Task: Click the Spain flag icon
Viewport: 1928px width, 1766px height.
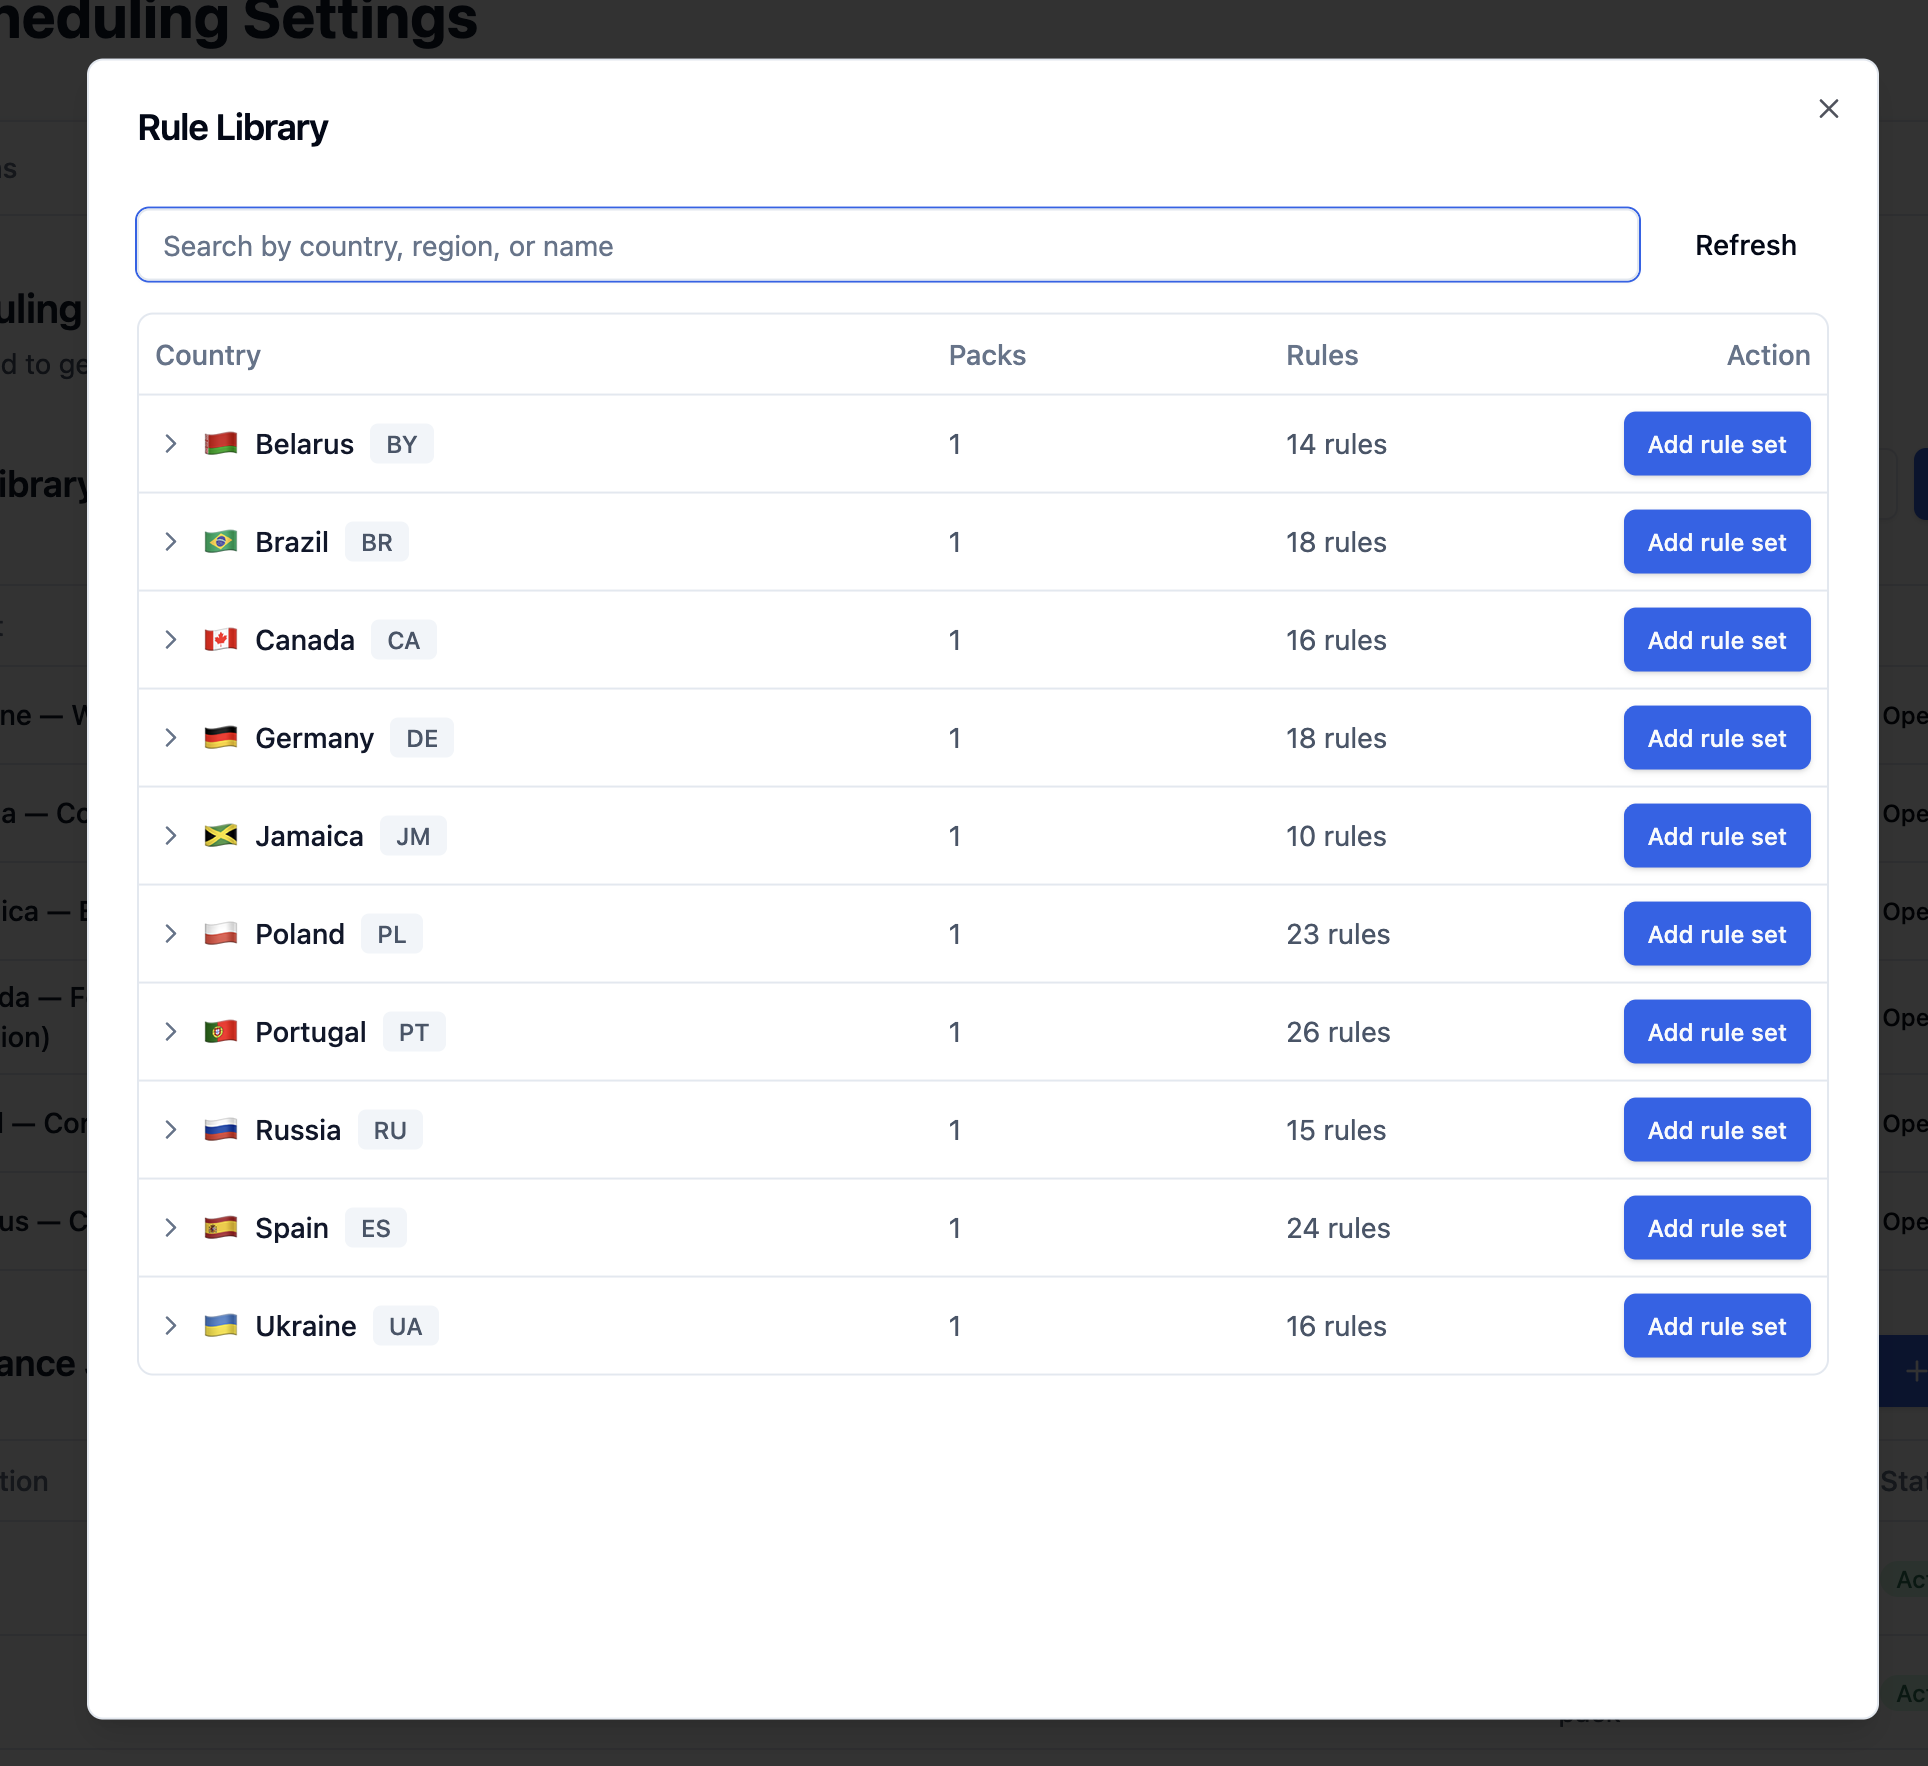Action: 221,1228
